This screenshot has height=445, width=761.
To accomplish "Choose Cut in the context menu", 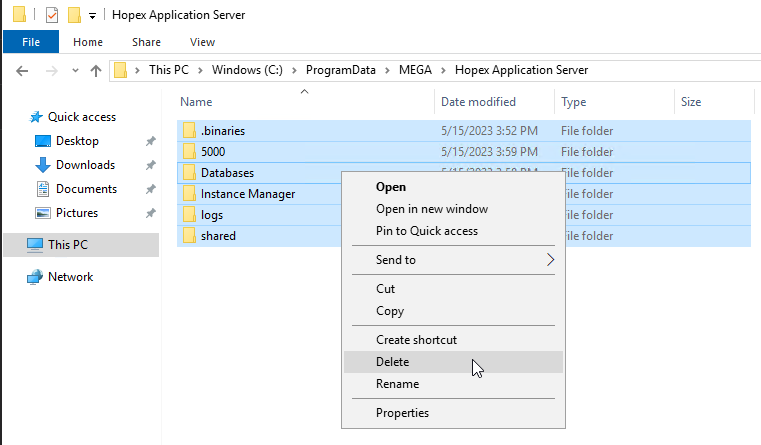I will [x=453, y=289].
